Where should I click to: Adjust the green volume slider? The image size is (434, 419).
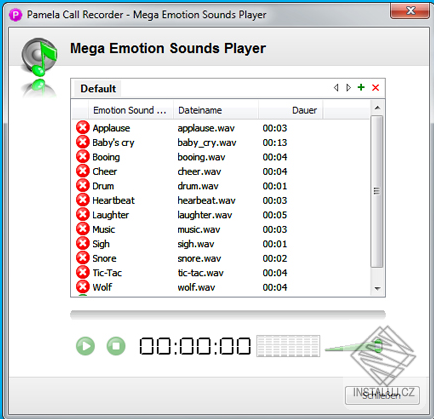pyautogui.click(x=378, y=346)
